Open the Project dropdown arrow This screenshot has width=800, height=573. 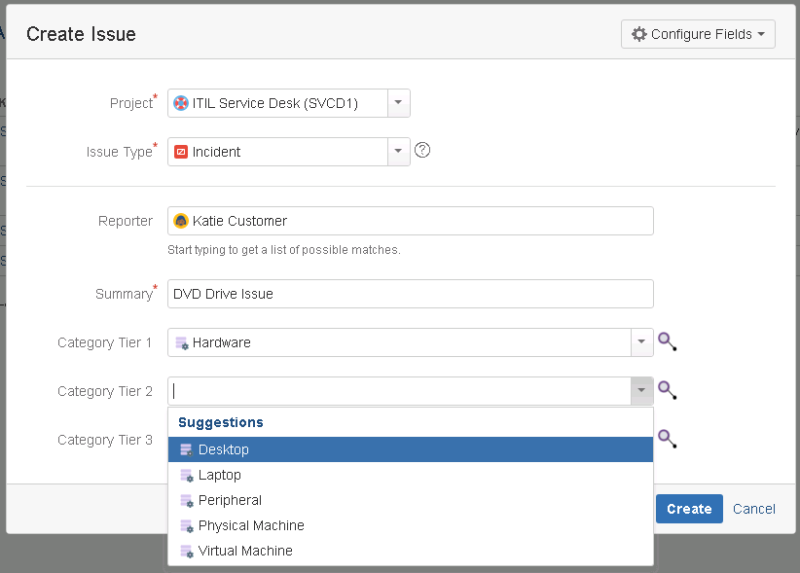(x=398, y=103)
